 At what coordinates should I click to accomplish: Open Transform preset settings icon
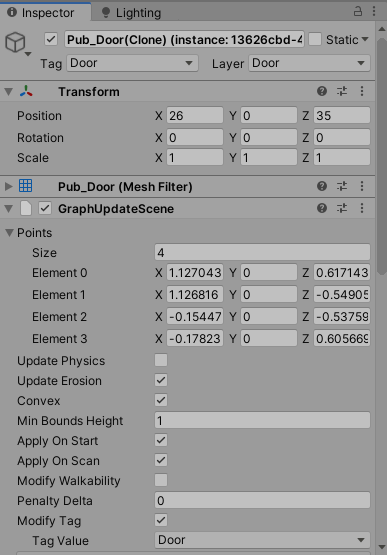[x=342, y=91]
